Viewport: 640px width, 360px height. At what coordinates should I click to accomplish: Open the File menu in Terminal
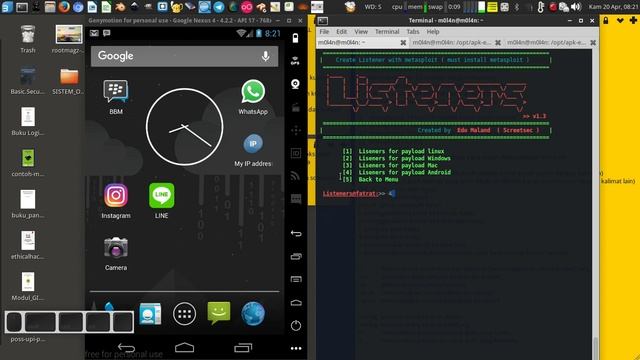324,31
